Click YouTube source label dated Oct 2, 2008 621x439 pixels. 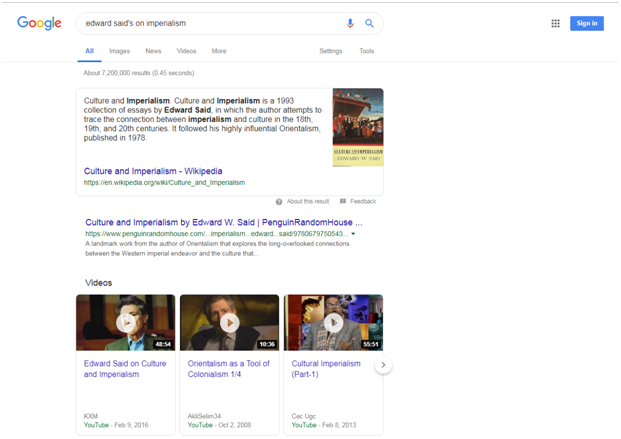(200, 425)
